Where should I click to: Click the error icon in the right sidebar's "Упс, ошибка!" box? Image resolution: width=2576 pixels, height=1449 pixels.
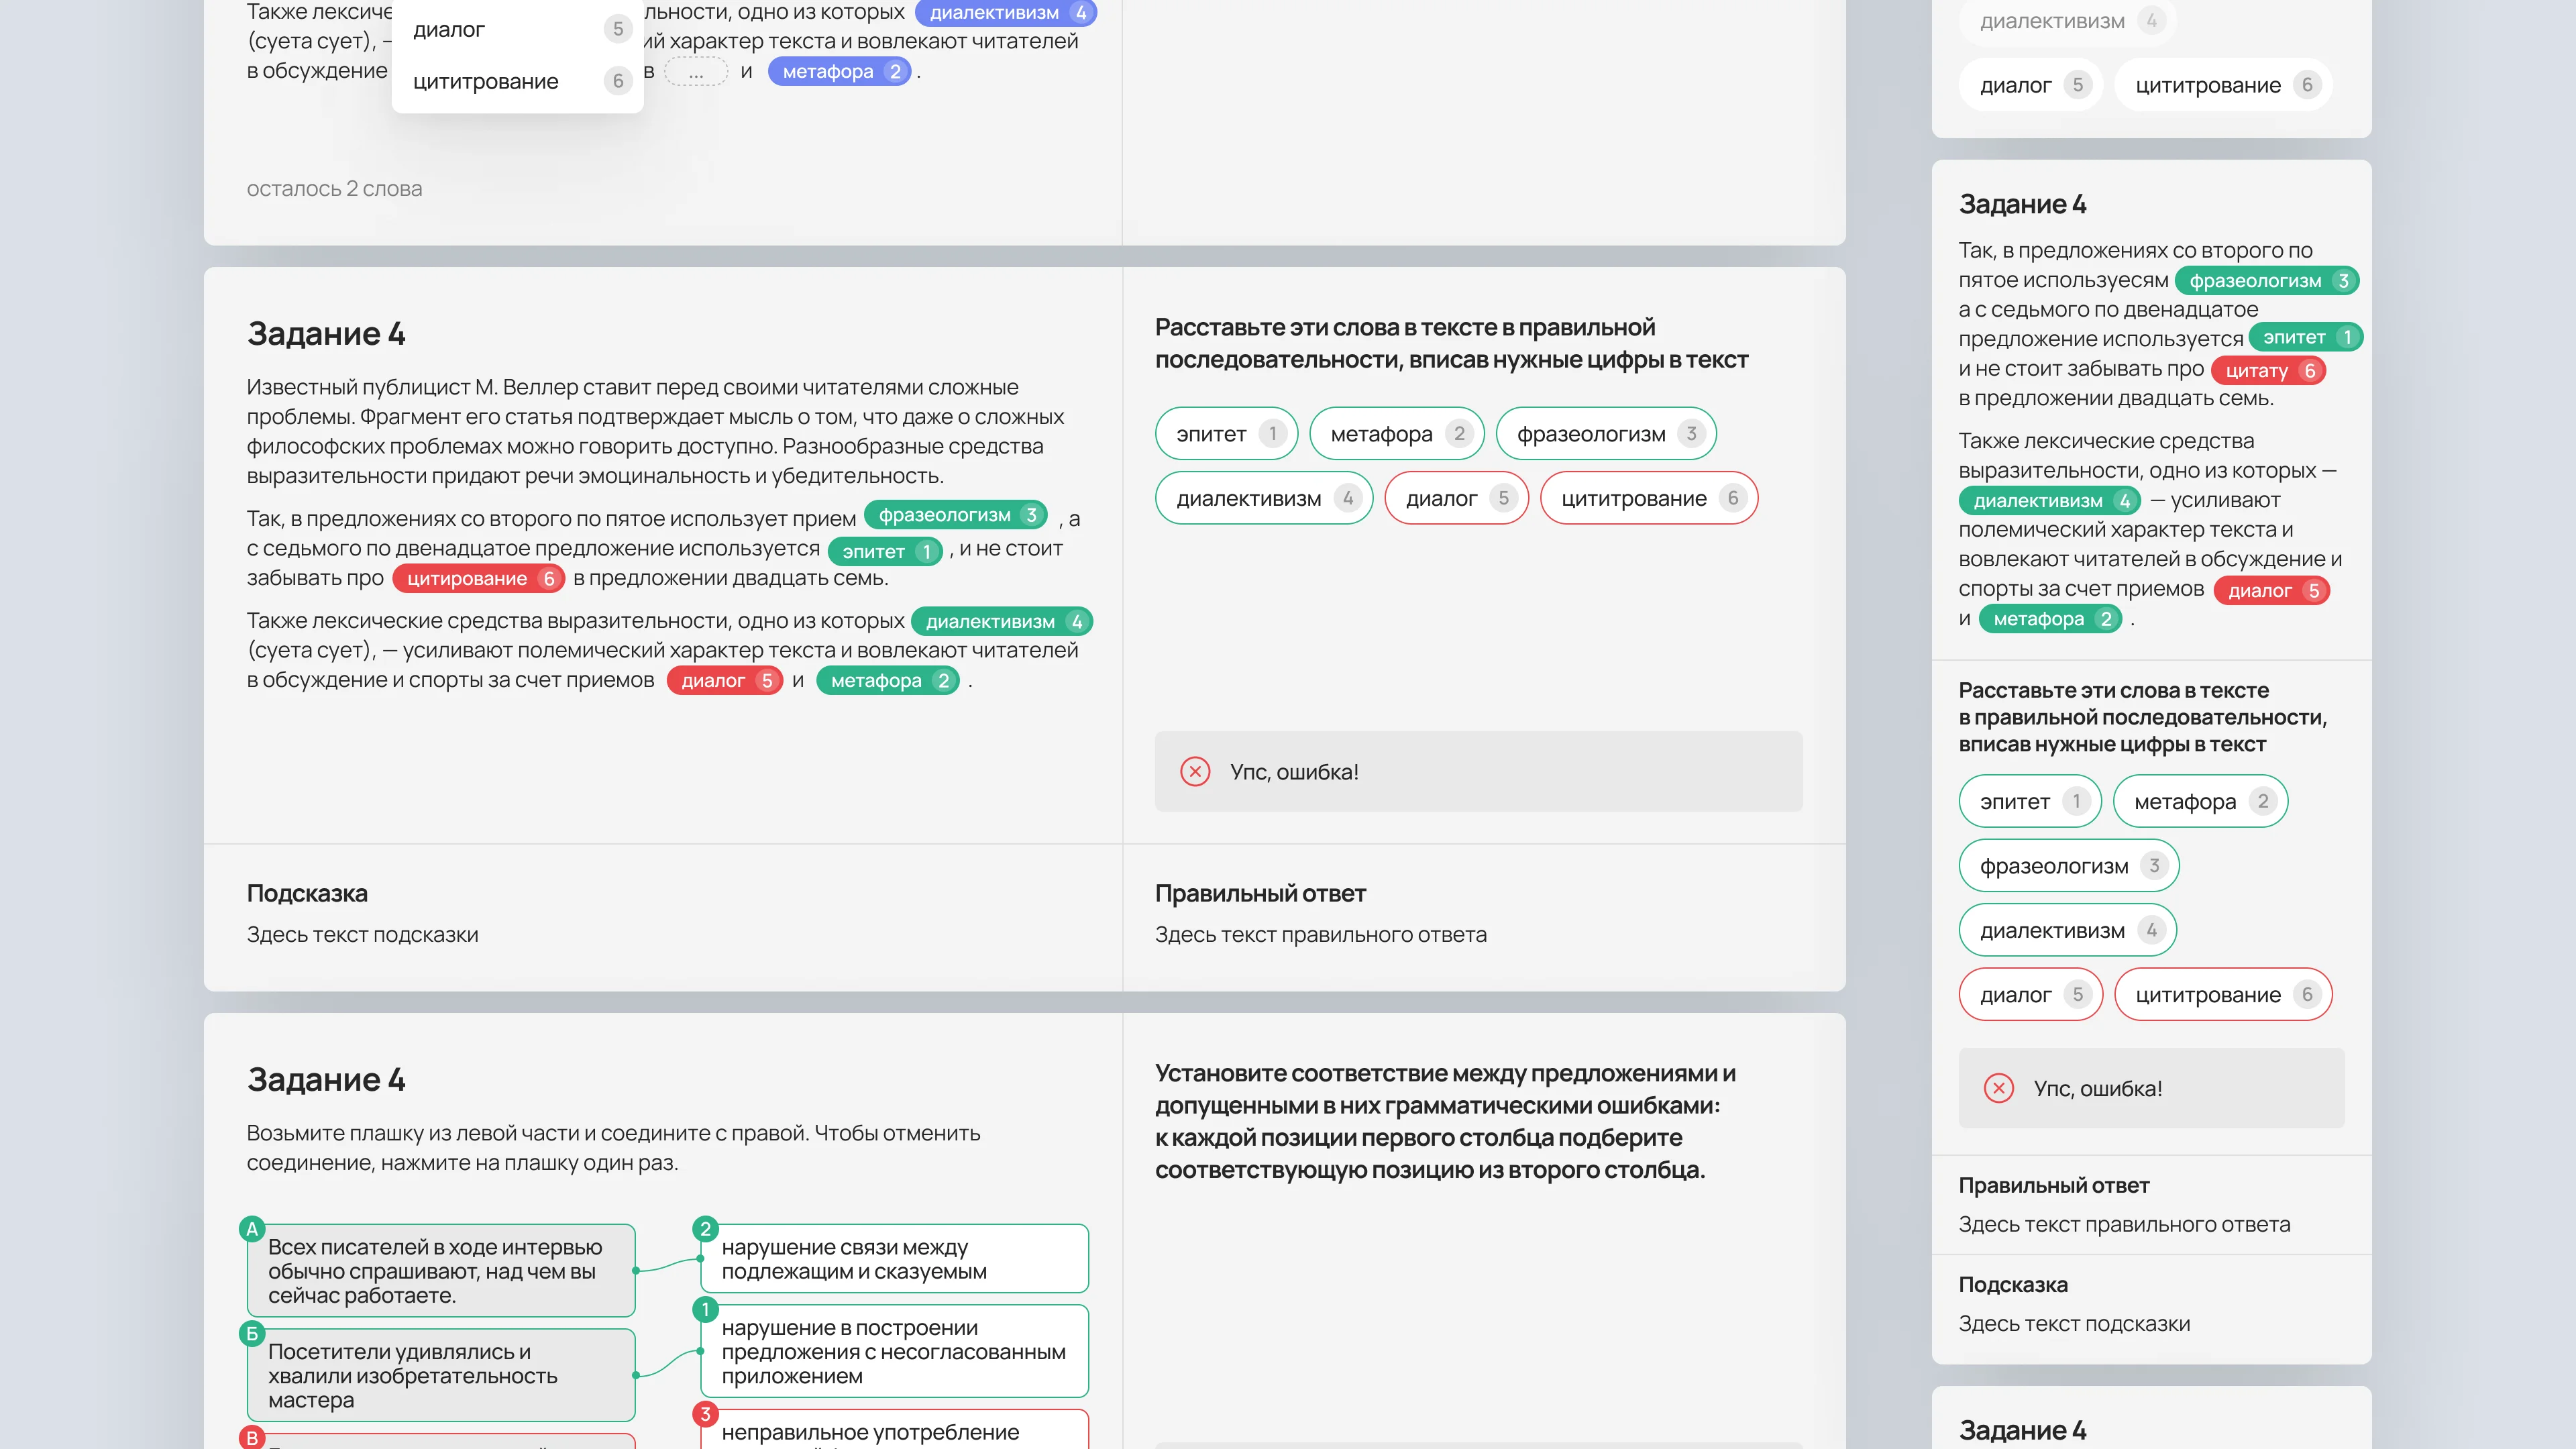(1998, 1088)
